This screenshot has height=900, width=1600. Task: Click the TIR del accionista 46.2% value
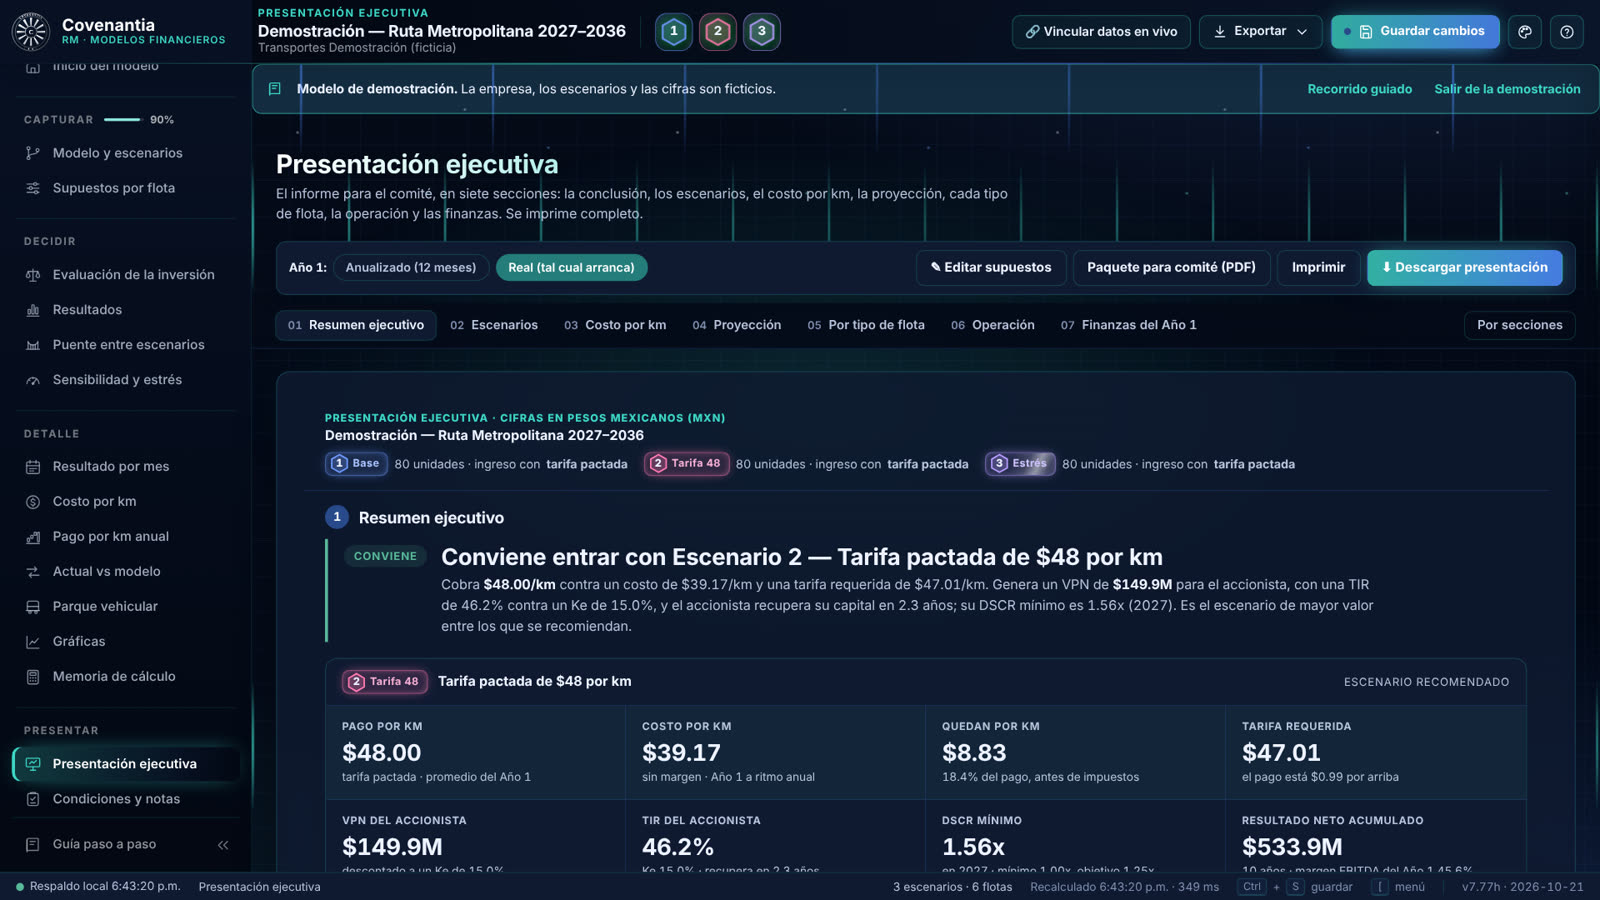pos(677,847)
